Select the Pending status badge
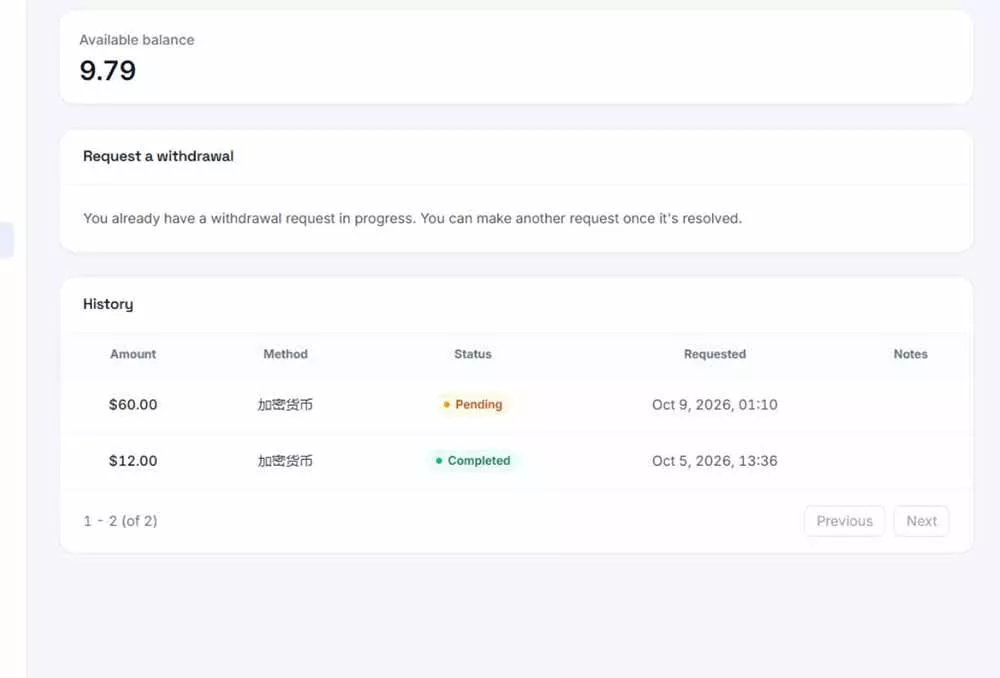The height and width of the screenshot is (678, 1000). [473, 404]
